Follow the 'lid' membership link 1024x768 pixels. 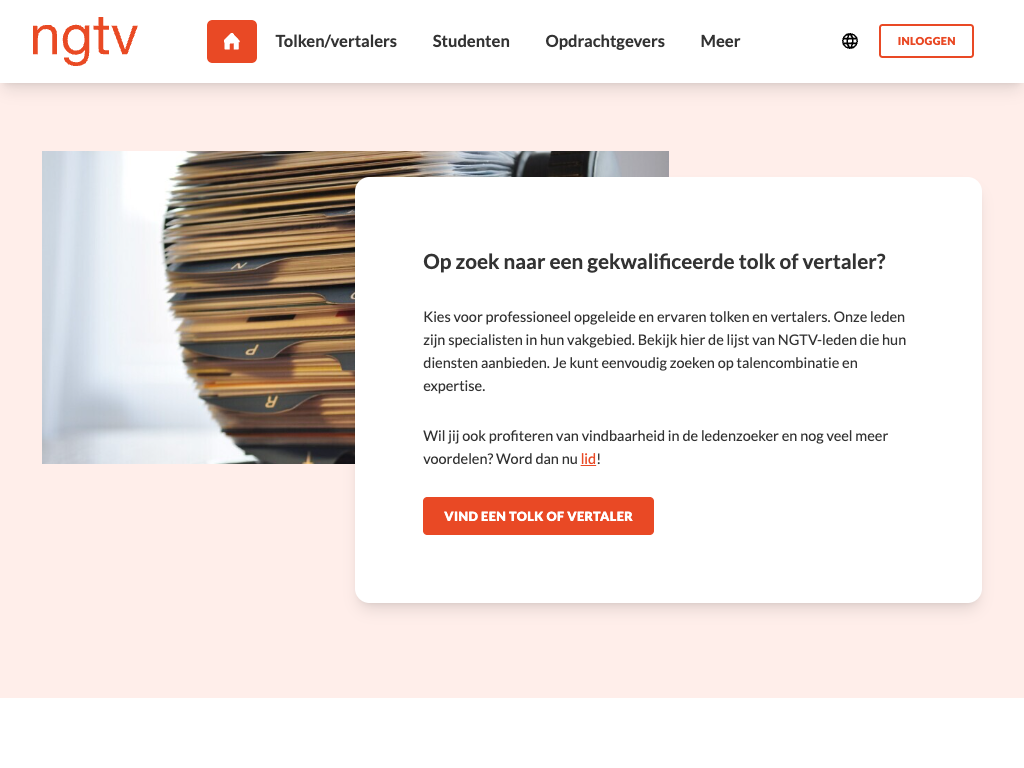click(x=588, y=459)
